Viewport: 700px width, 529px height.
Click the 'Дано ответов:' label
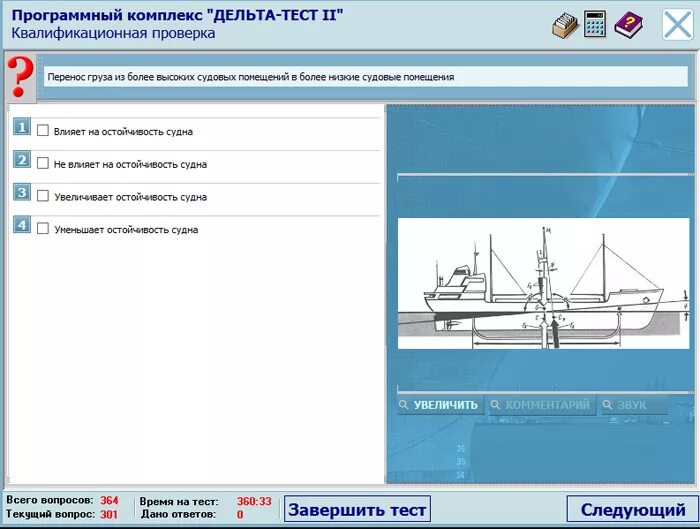click(178, 514)
